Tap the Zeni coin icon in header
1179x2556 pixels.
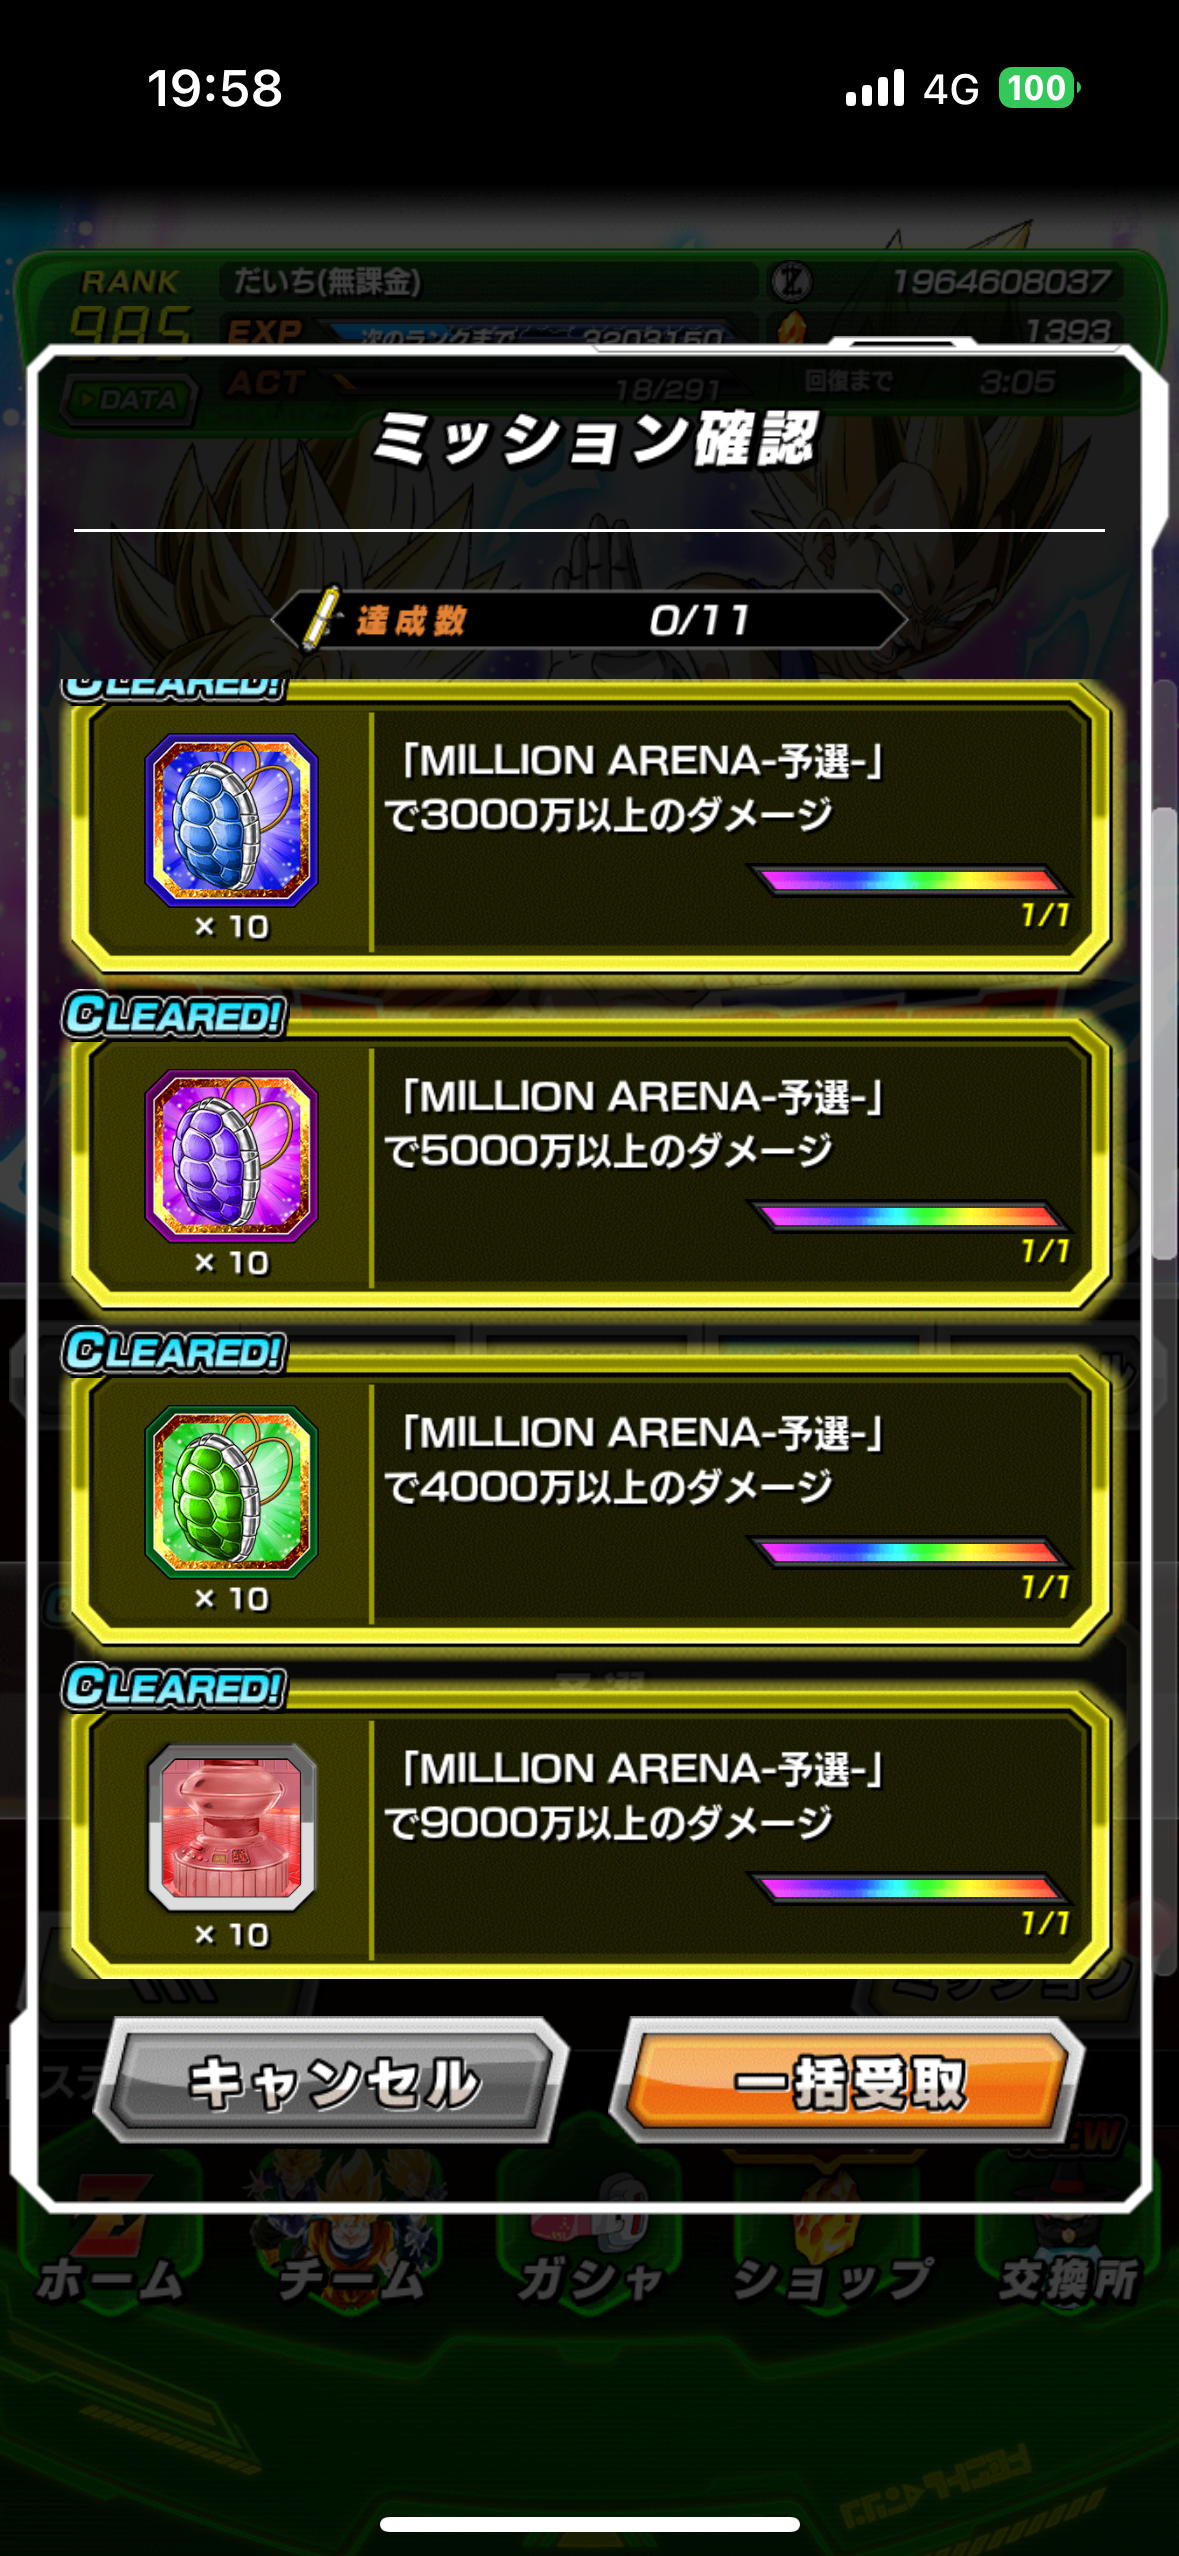pyautogui.click(x=791, y=282)
